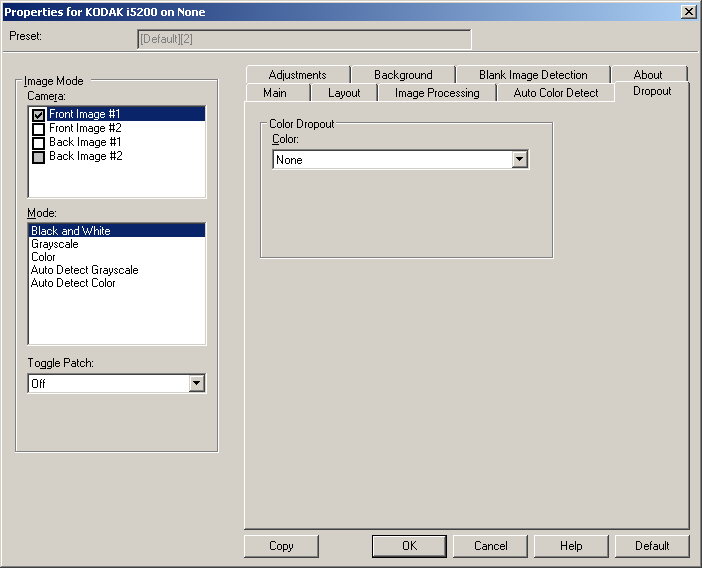
Task: Select the Back Image #2 row label
Action: pos(86,156)
